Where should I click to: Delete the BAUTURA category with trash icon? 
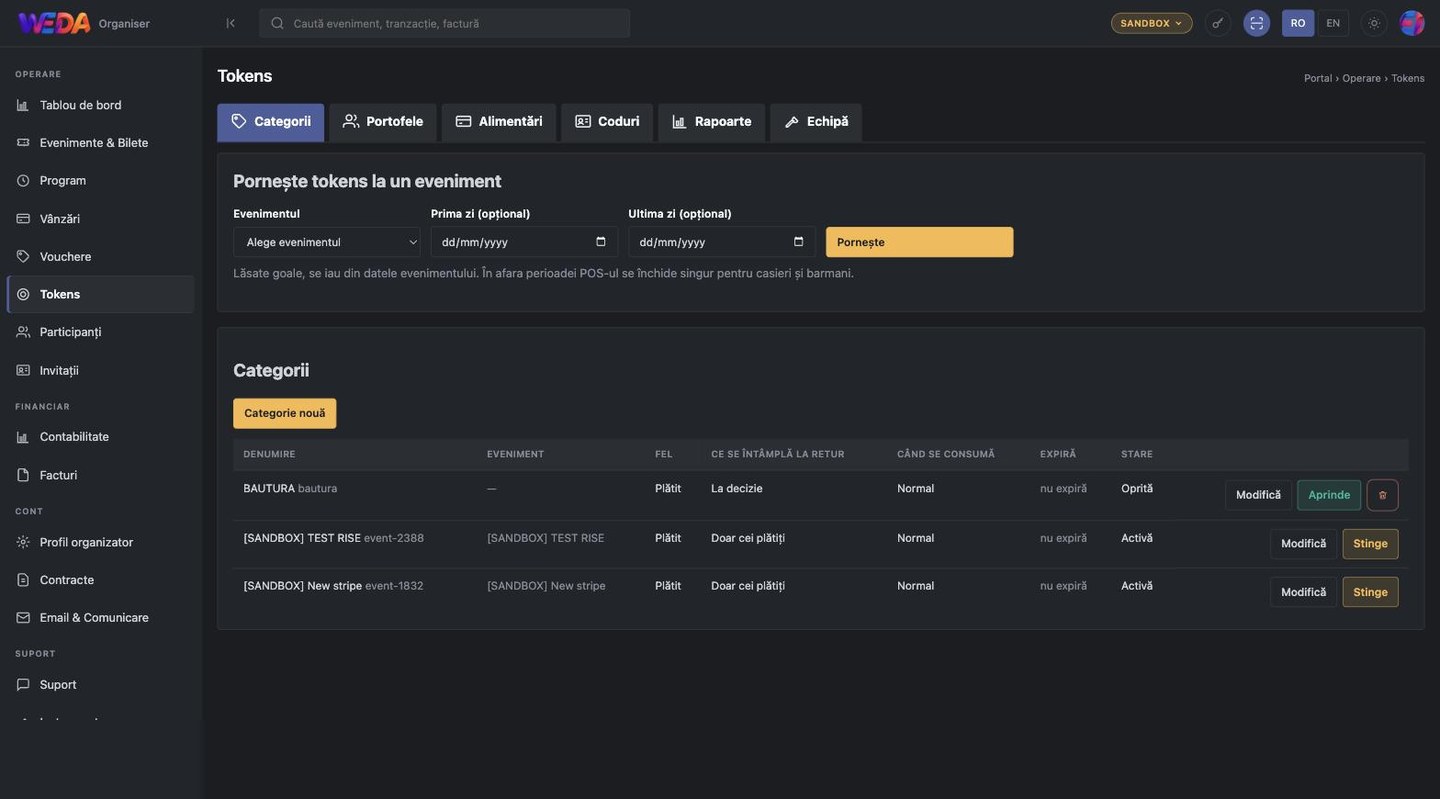(x=1383, y=495)
